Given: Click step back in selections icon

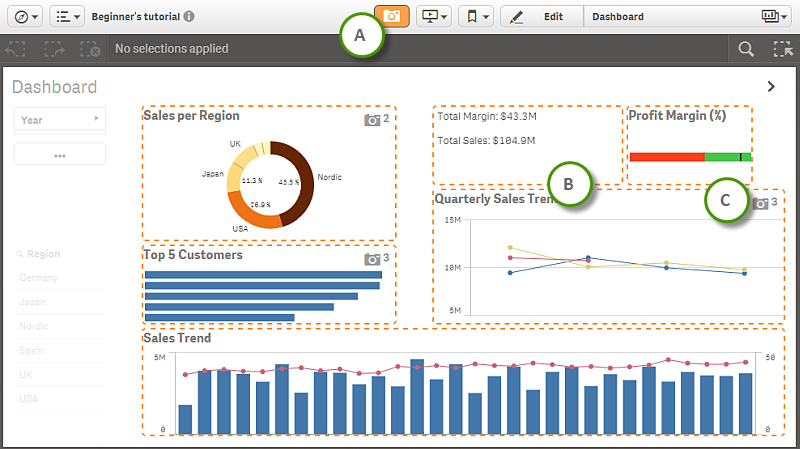Looking at the screenshot, I should click(16, 48).
